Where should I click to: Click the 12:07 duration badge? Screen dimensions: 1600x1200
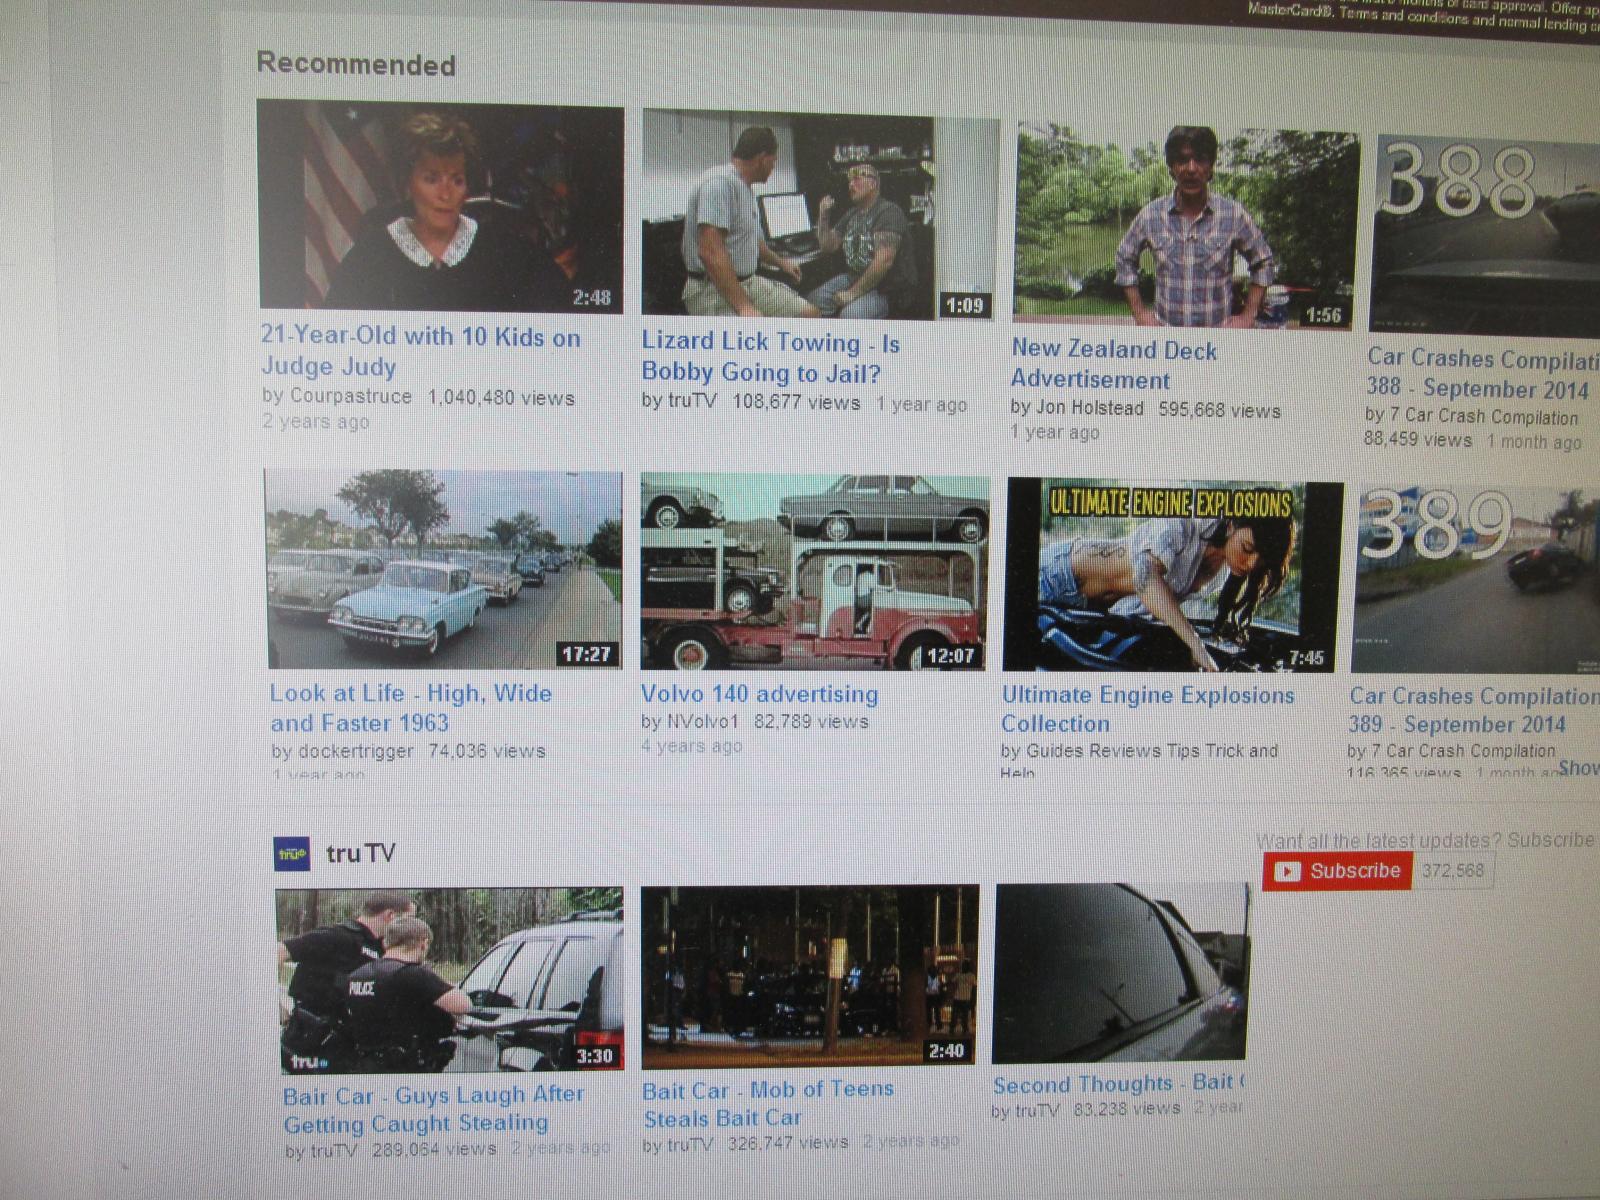(950, 656)
